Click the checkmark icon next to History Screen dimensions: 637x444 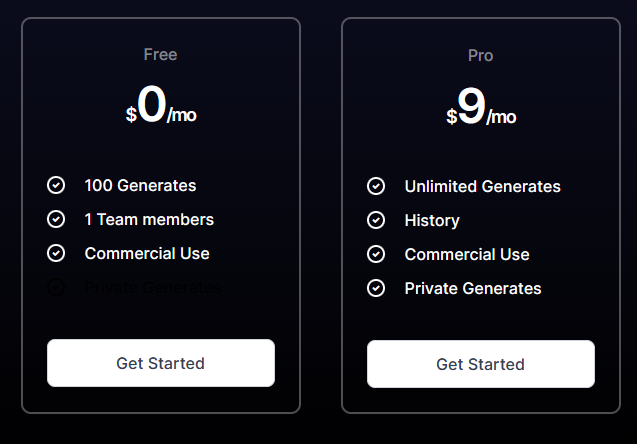coord(376,220)
